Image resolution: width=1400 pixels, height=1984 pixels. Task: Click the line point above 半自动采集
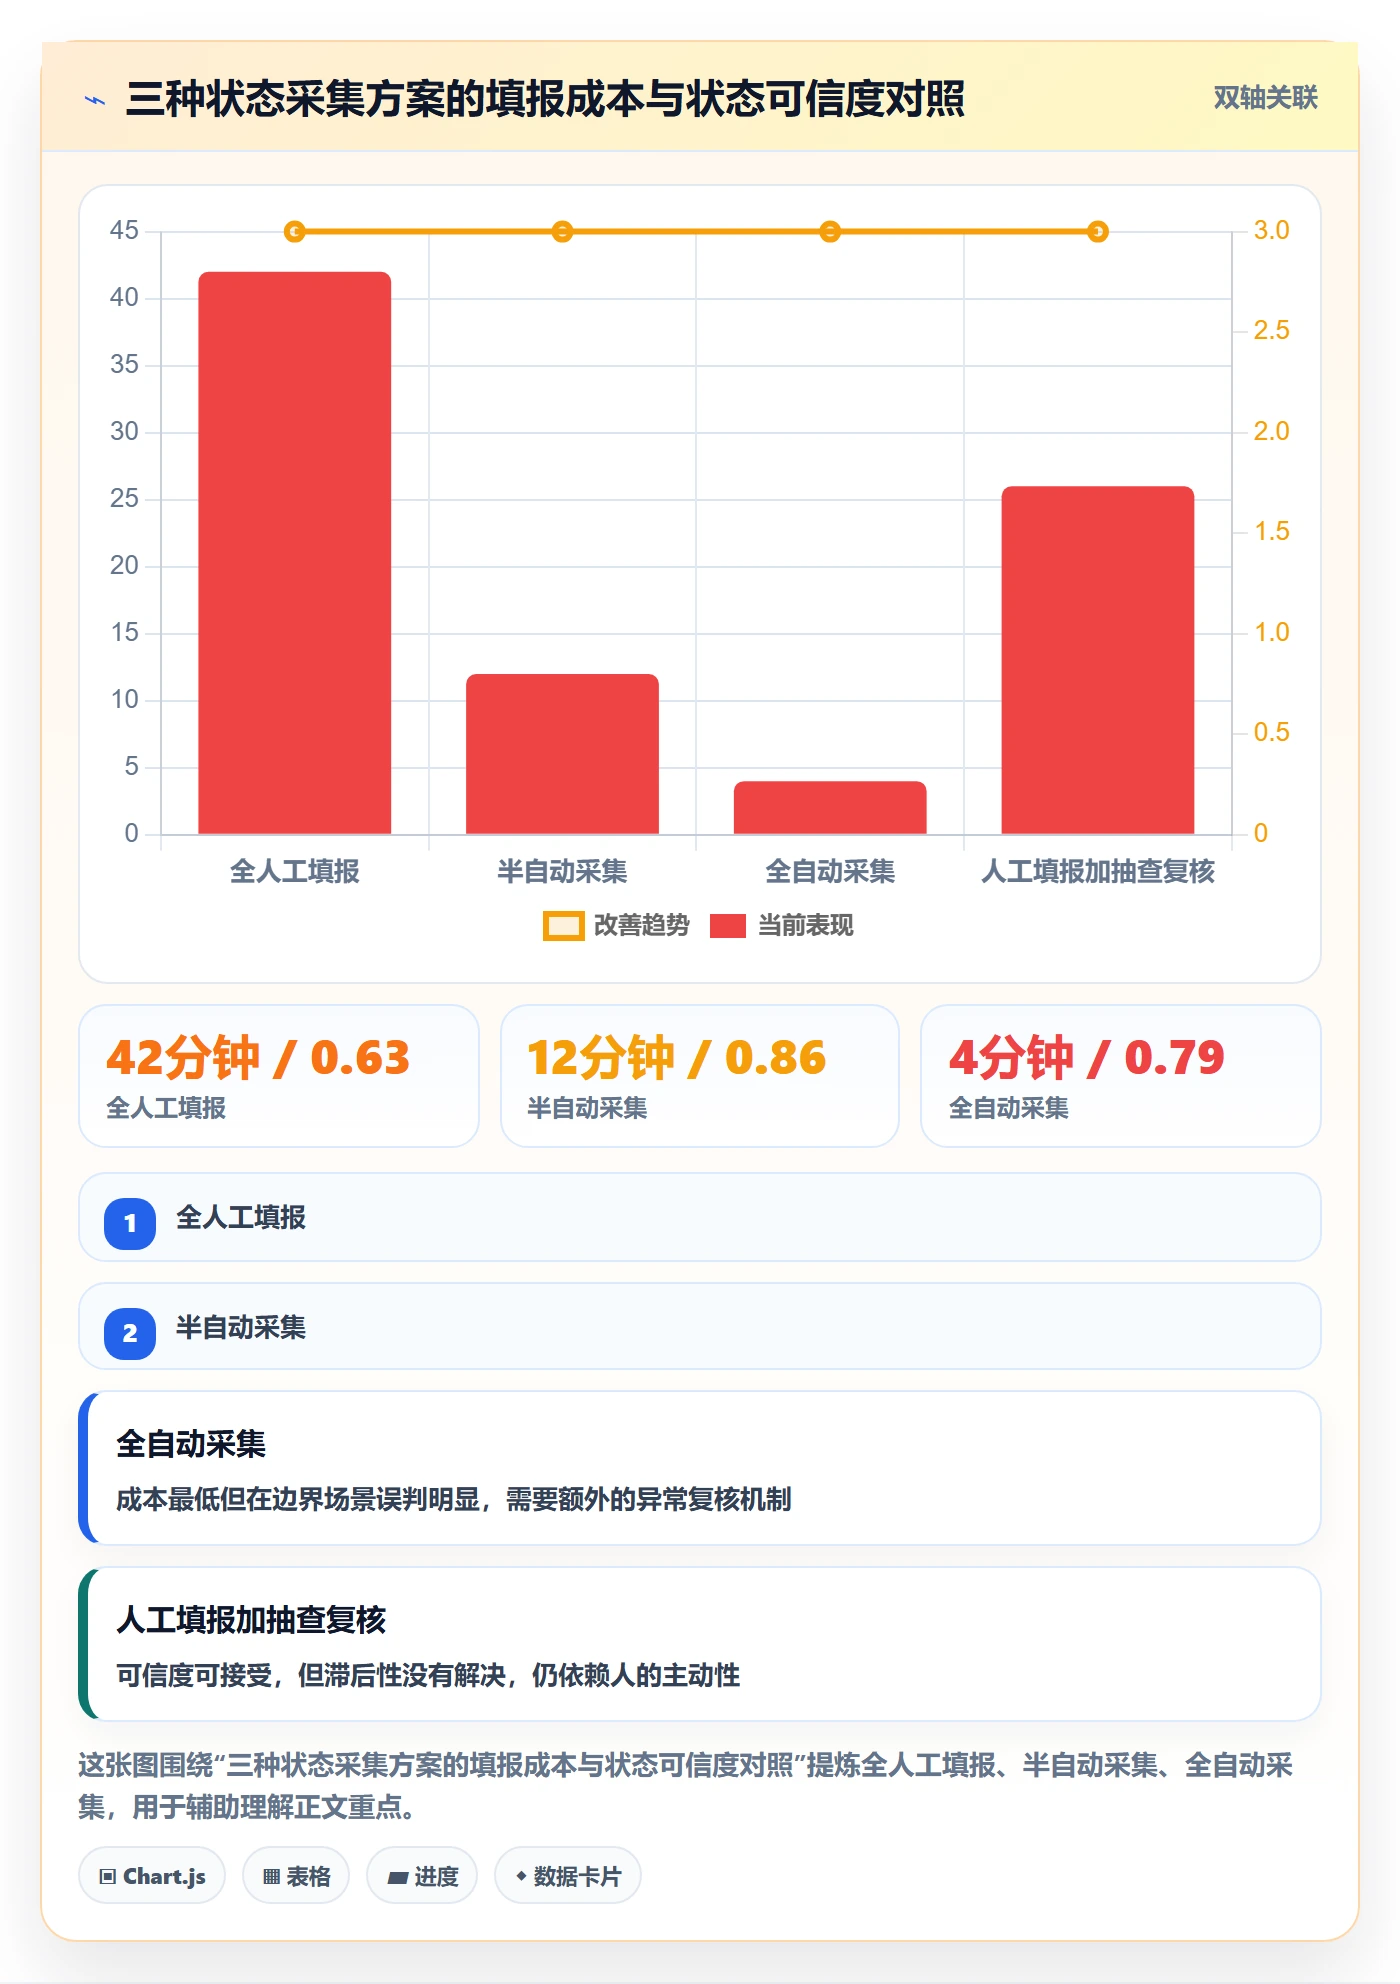point(562,232)
